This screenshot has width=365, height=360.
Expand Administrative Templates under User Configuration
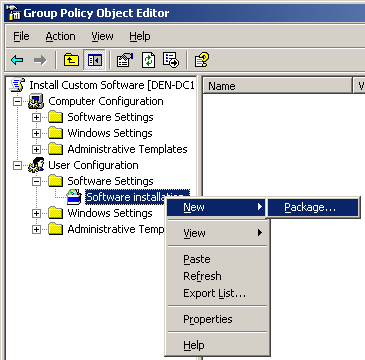36,229
